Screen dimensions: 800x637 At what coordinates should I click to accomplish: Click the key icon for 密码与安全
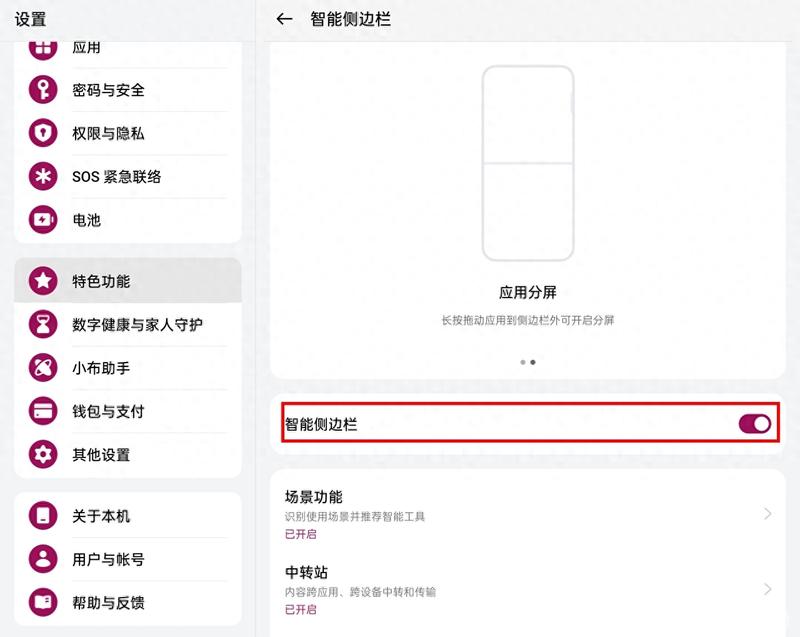(x=43, y=90)
